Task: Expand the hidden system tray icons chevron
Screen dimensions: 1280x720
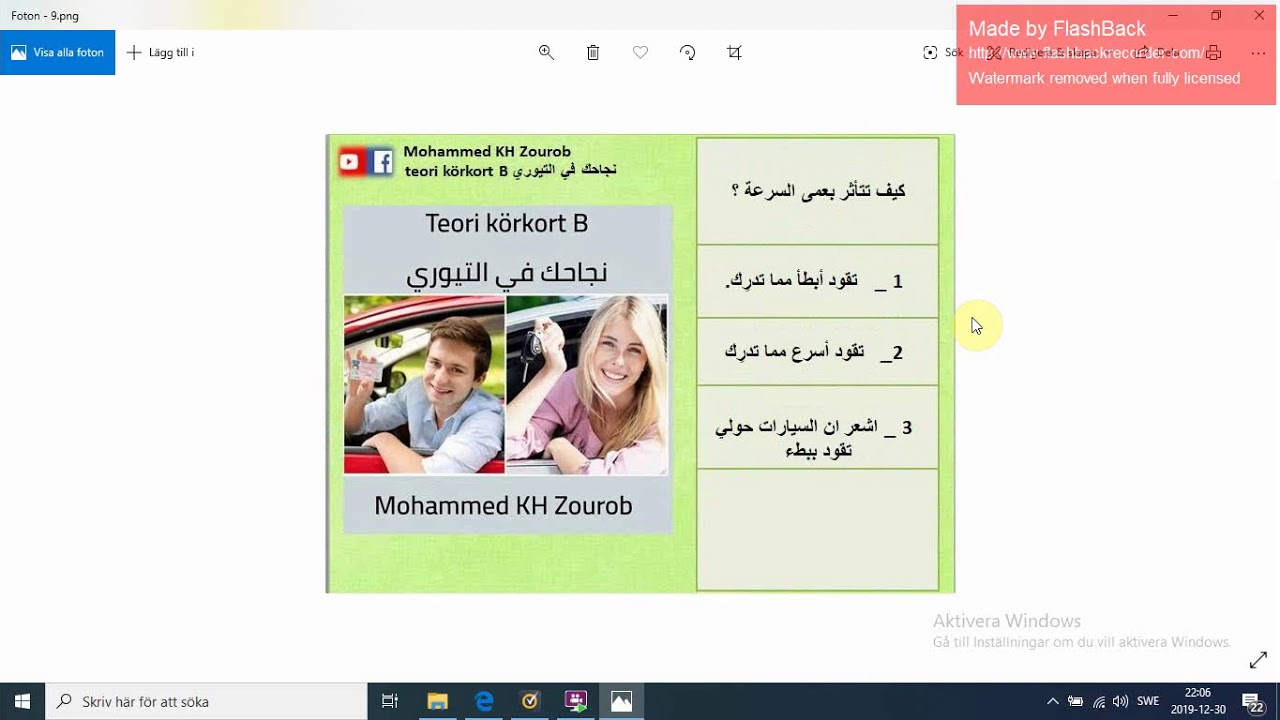Action: (x=1052, y=701)
